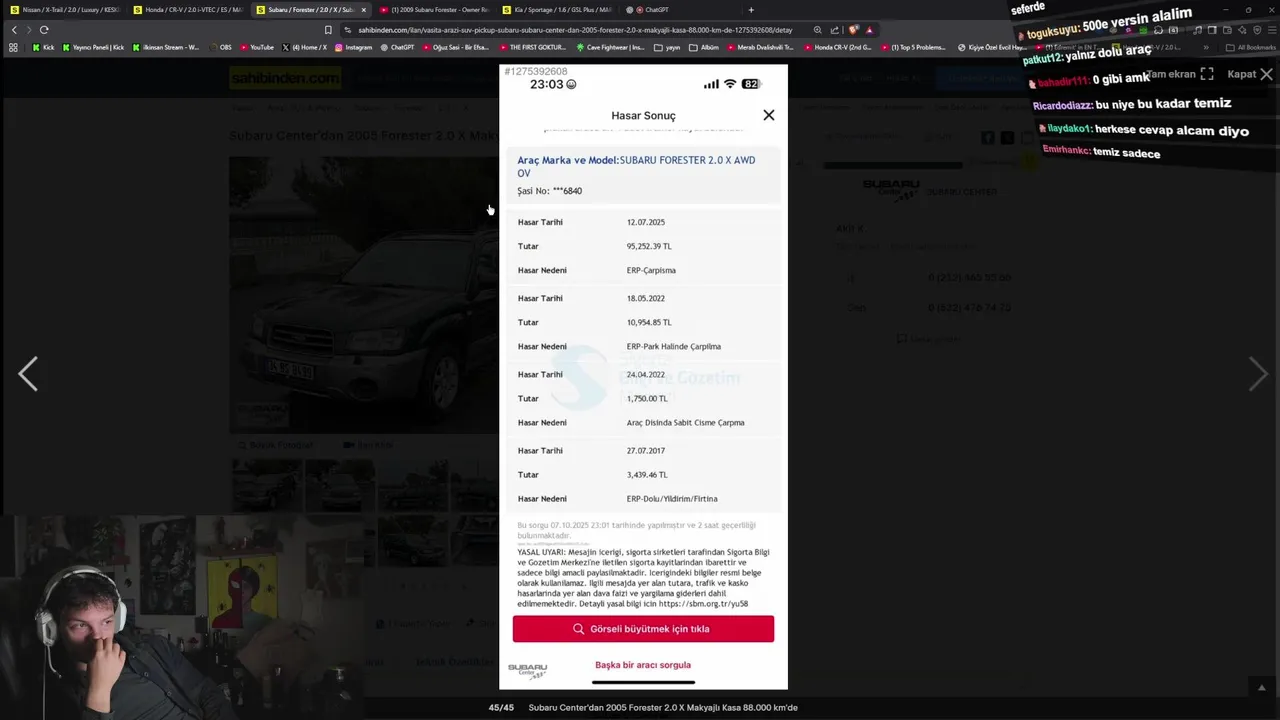Screen dimensions: 1280x720
Task: Open the ilkinsan Stream bookmark
Action: coord(166,47)
